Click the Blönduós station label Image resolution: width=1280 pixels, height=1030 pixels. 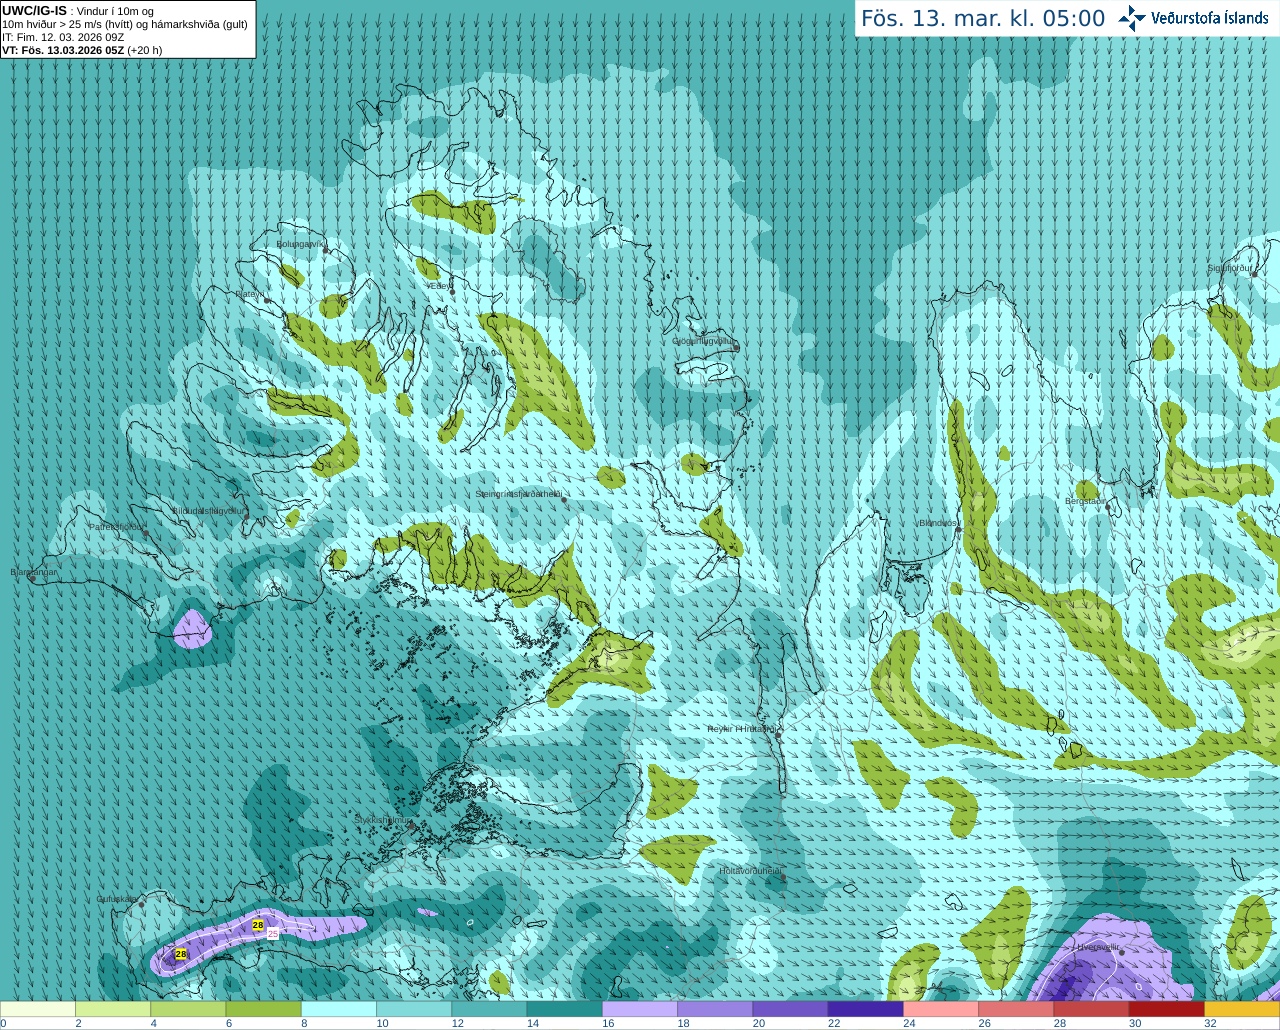click(938, 523)
